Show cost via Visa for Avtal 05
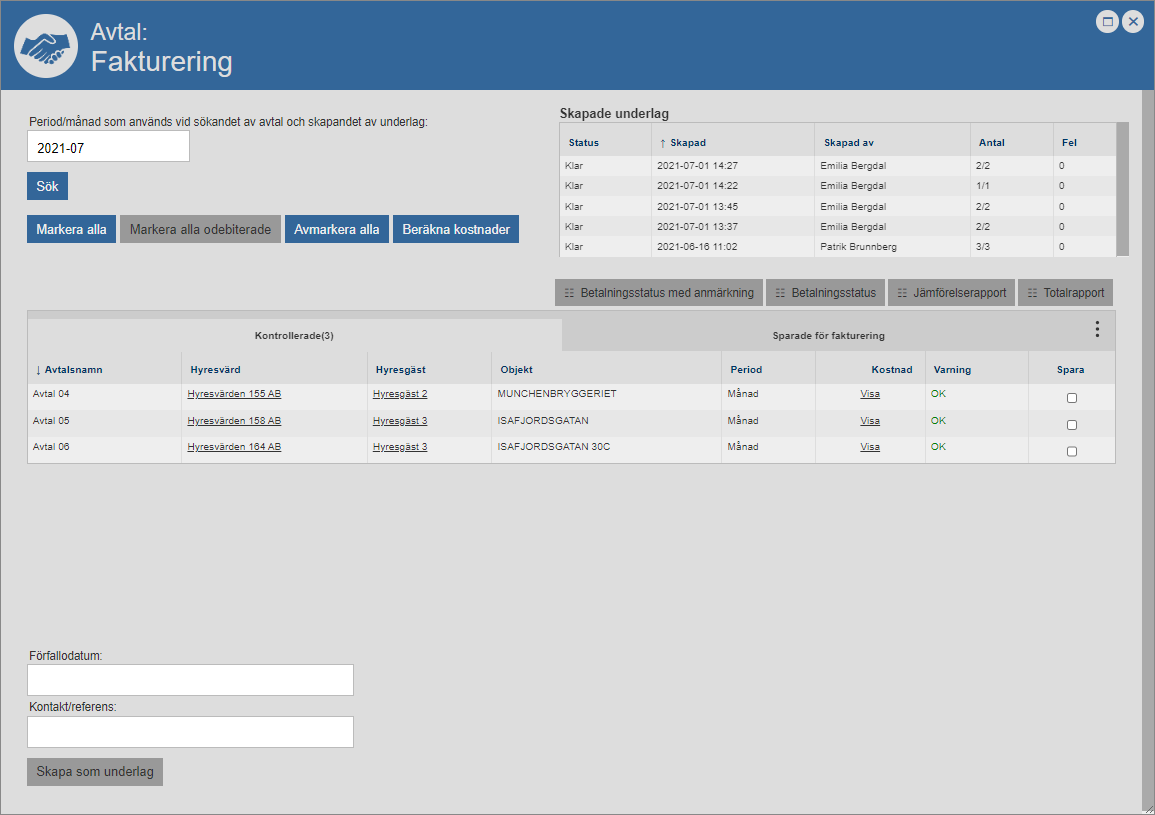1155x815 pixels. [x=870, y=421]
